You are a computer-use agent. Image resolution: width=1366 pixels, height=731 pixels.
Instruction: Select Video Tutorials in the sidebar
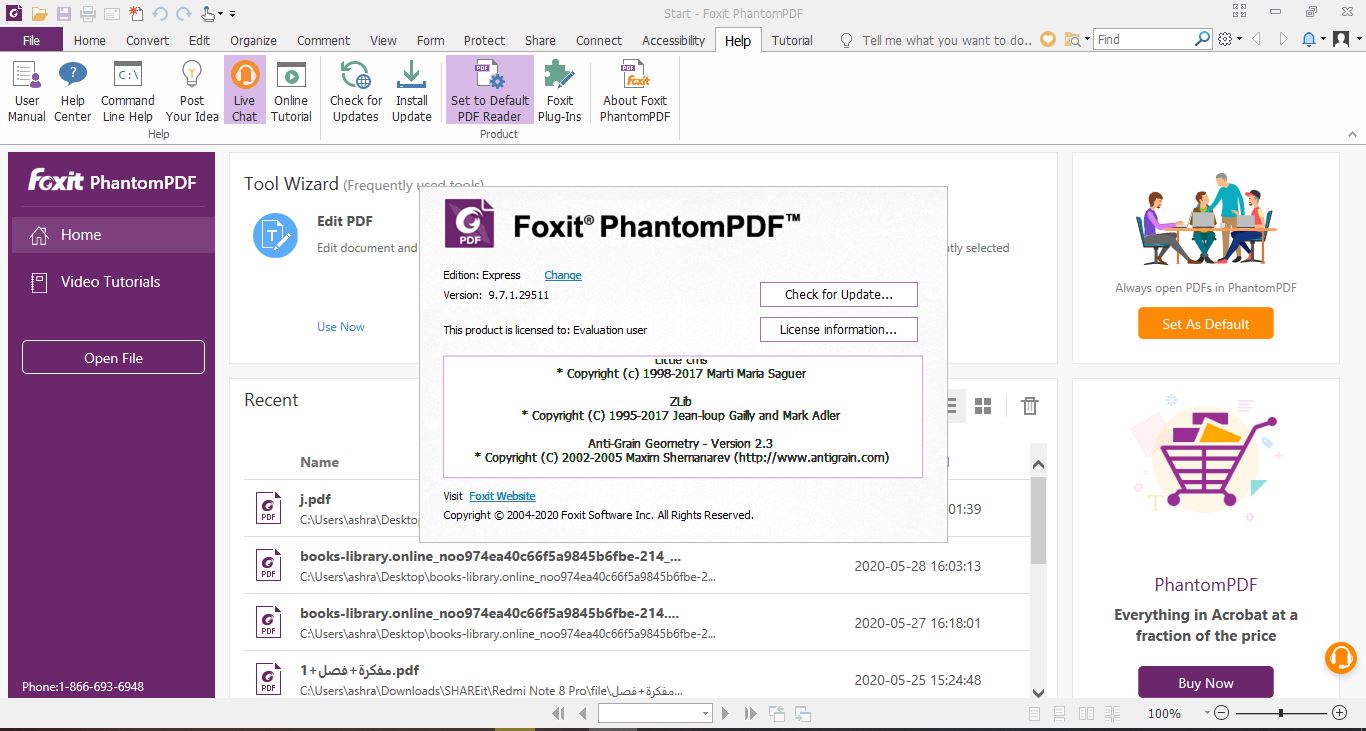(112, 282)
